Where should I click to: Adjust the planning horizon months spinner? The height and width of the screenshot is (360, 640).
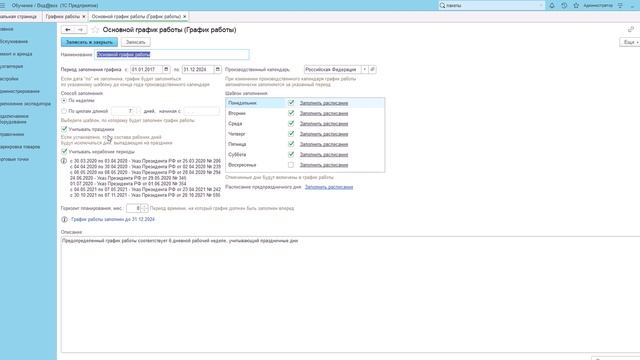[x=144, y=208]
